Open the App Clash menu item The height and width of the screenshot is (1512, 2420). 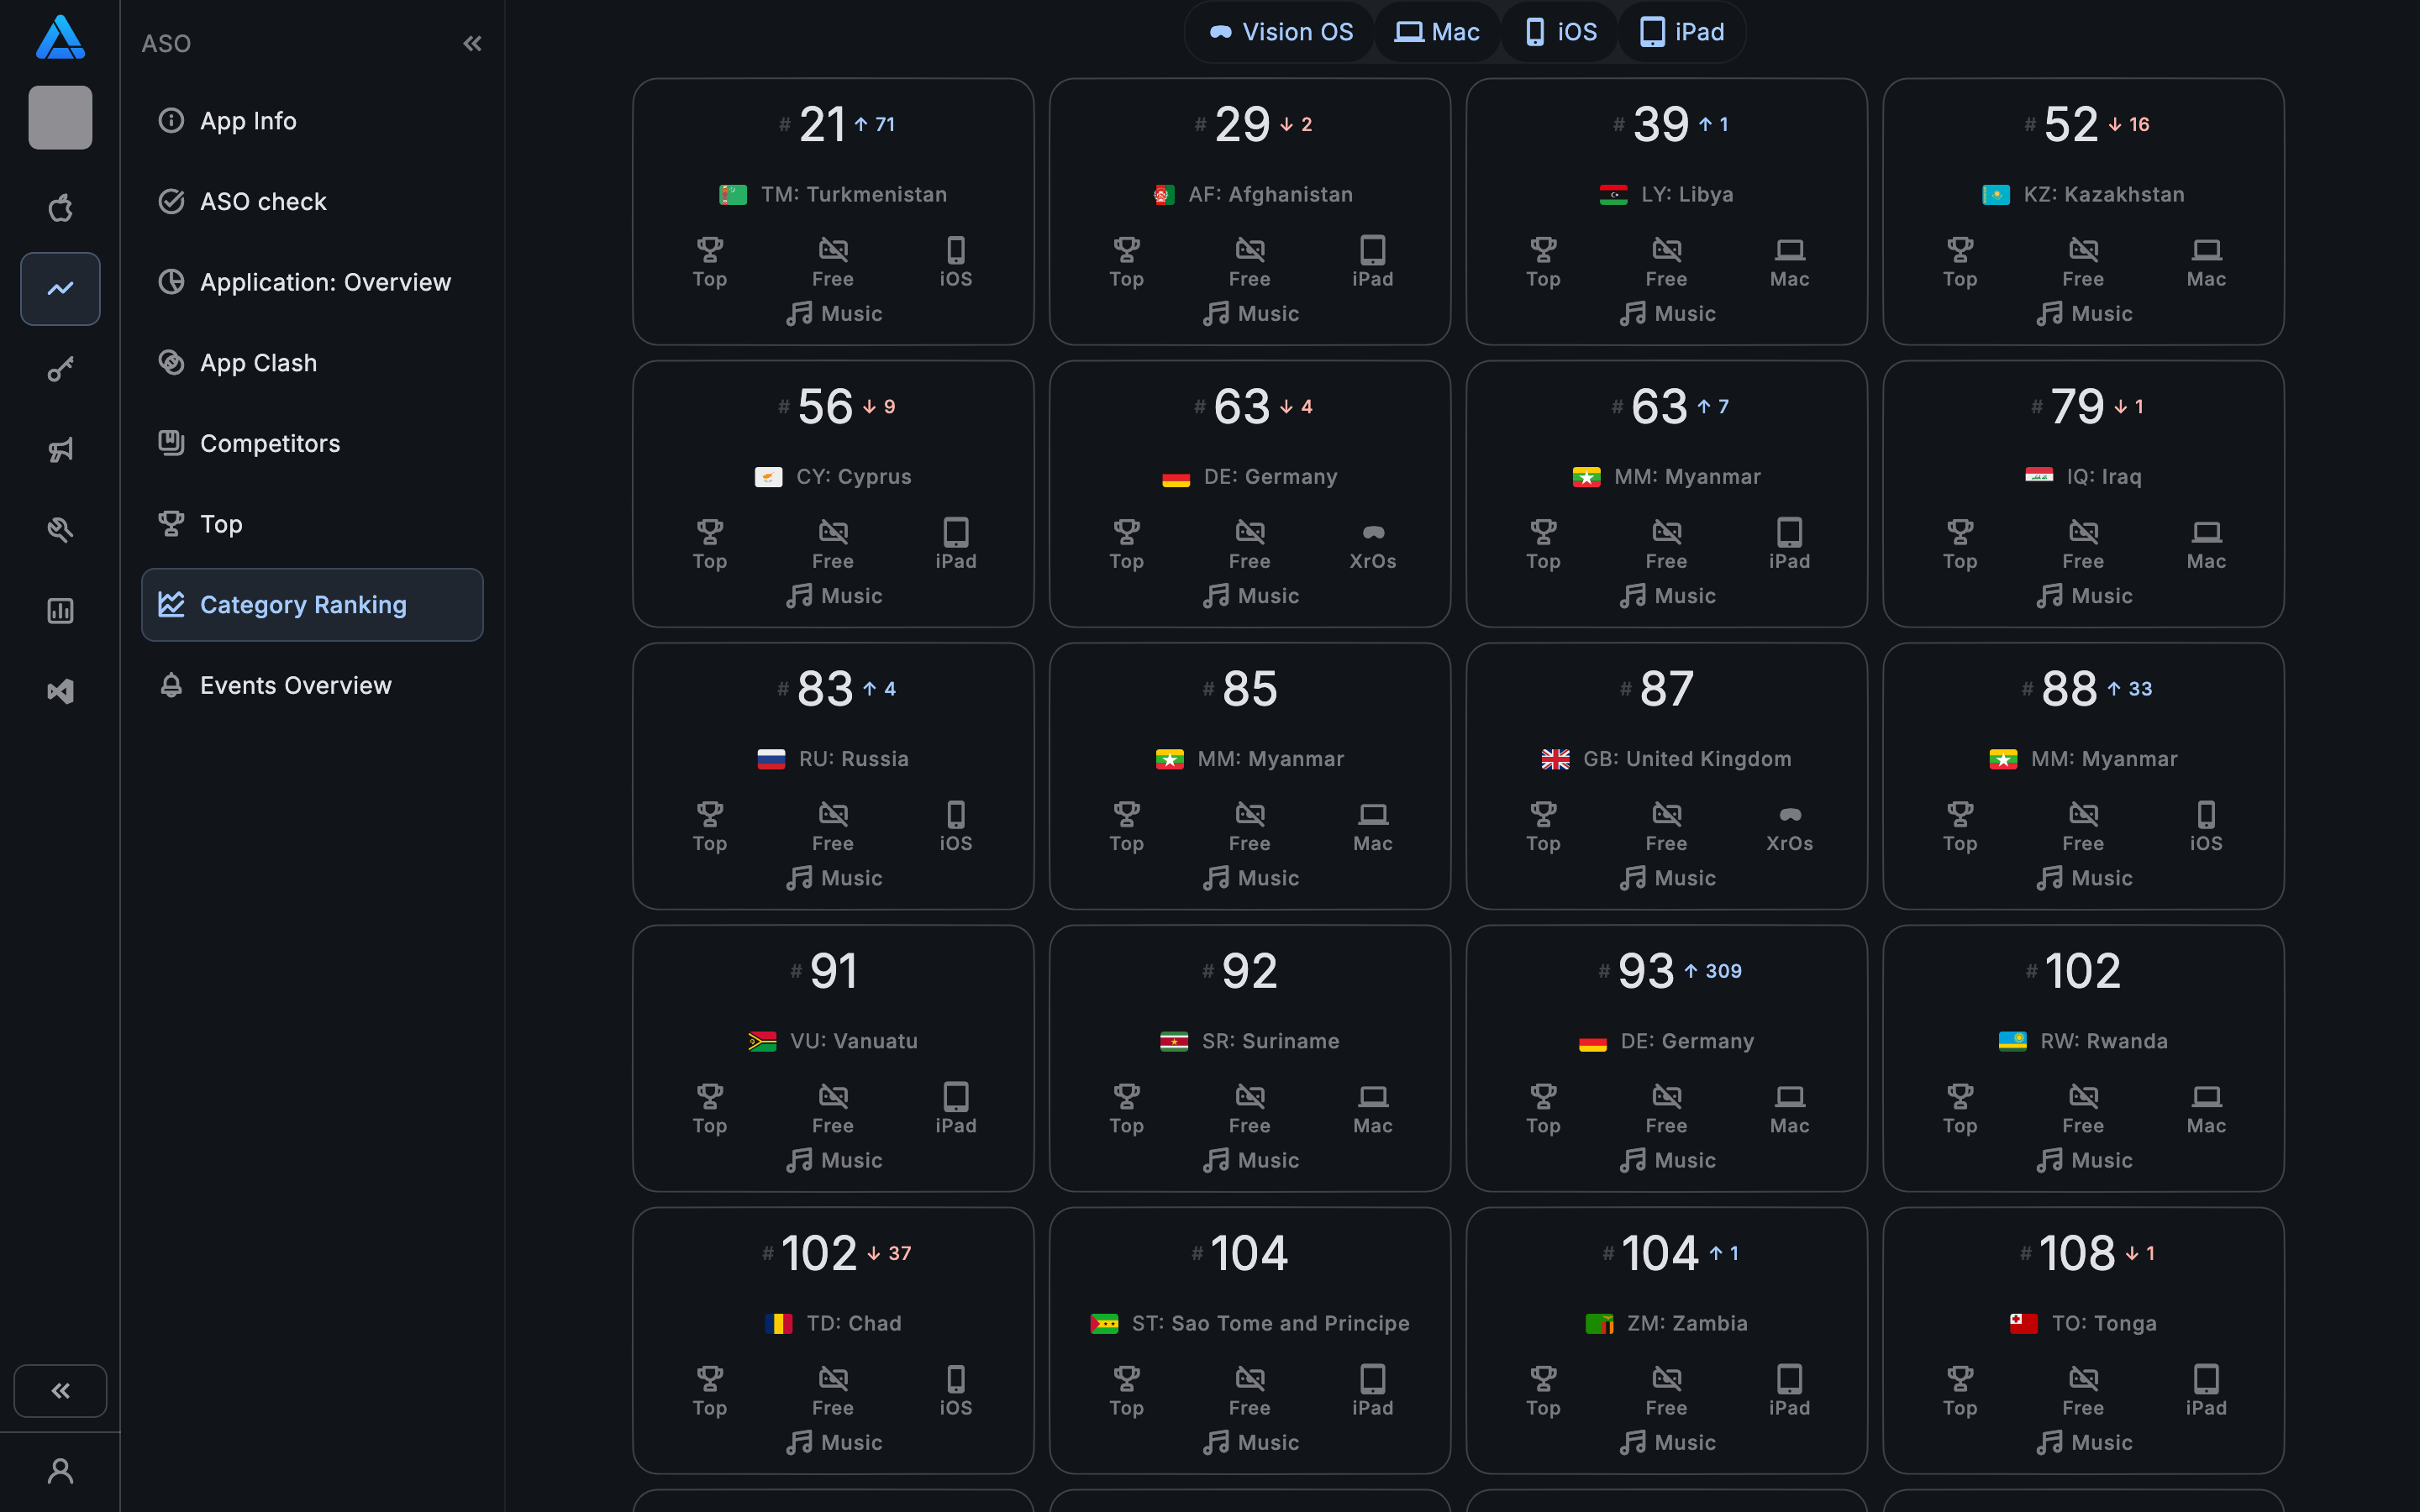point(258,363)
